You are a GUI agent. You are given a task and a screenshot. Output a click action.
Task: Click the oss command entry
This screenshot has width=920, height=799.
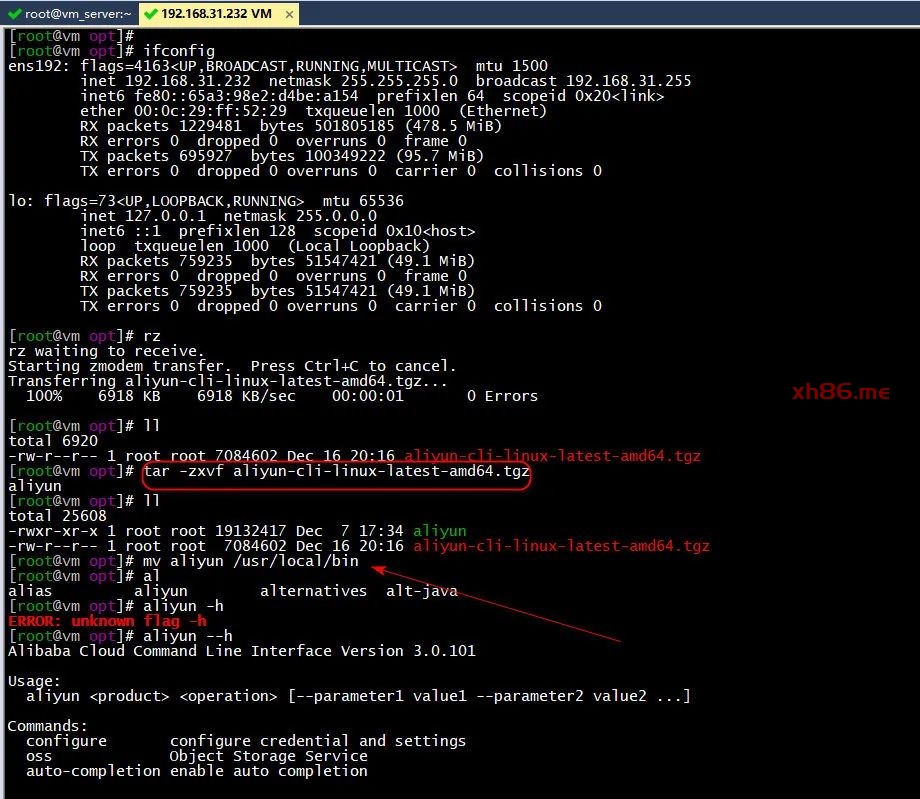tap(39, 756)
